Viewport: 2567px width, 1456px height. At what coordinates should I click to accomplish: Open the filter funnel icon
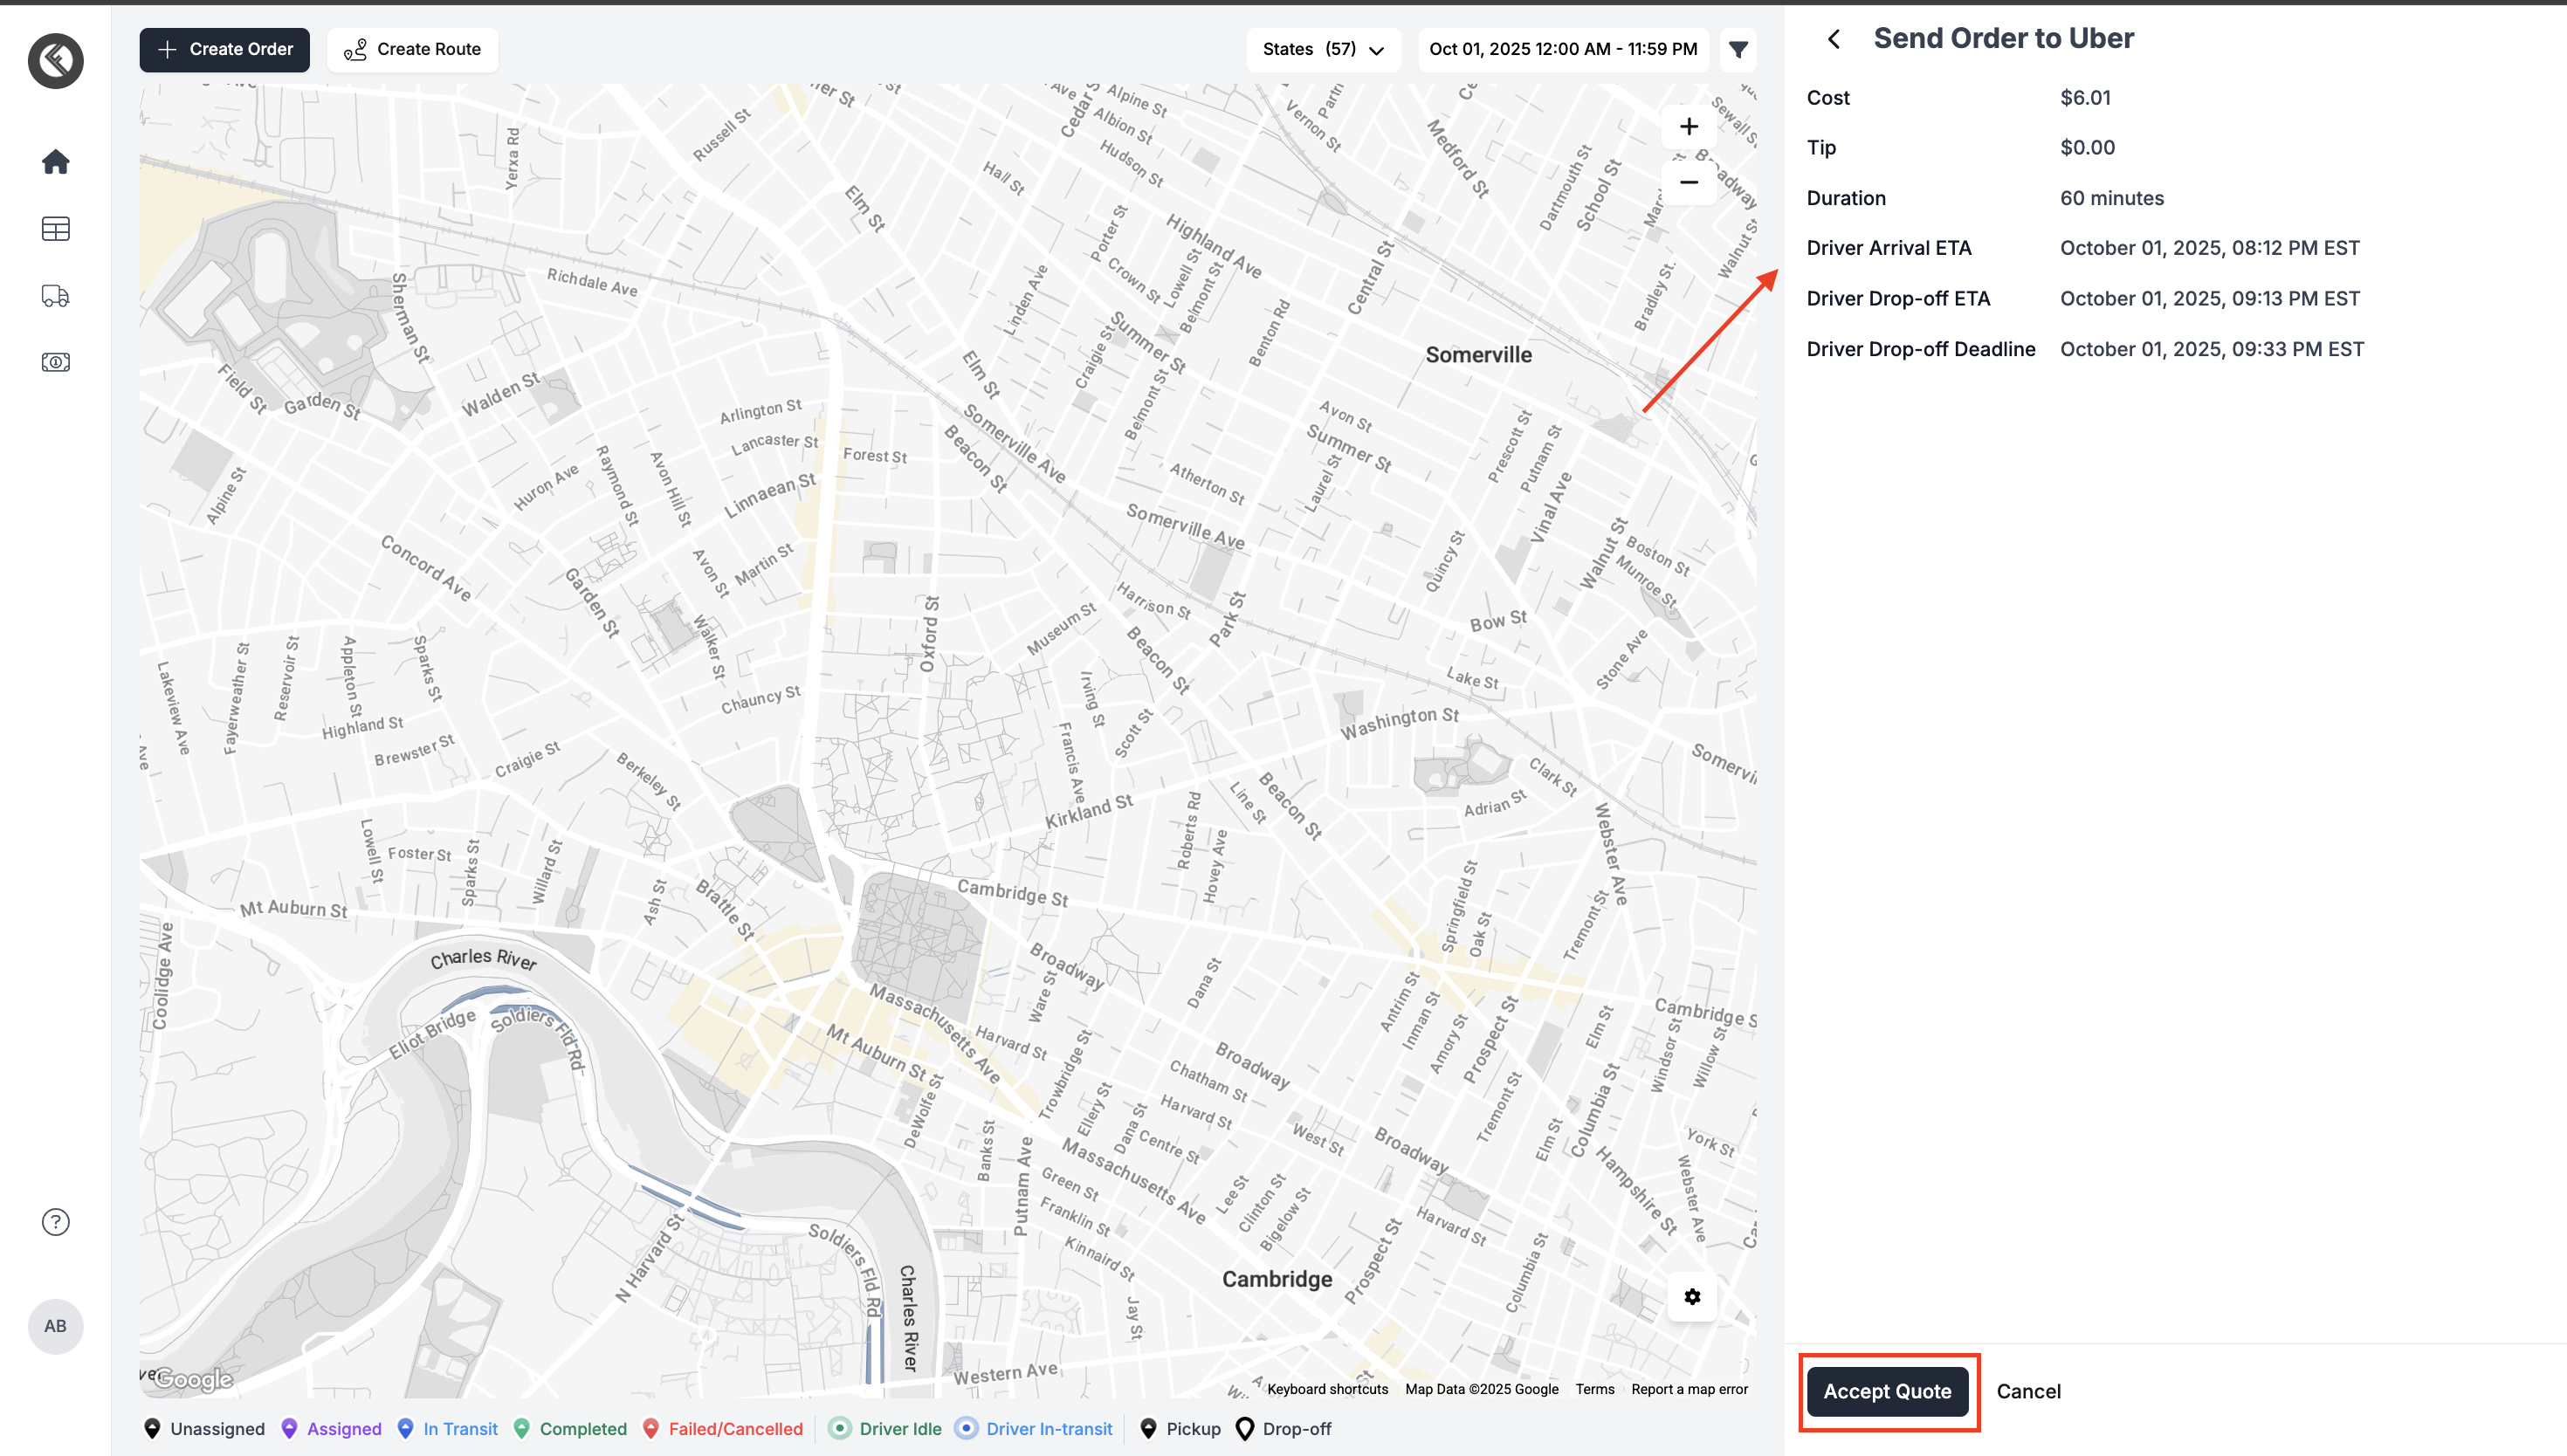1738,49
